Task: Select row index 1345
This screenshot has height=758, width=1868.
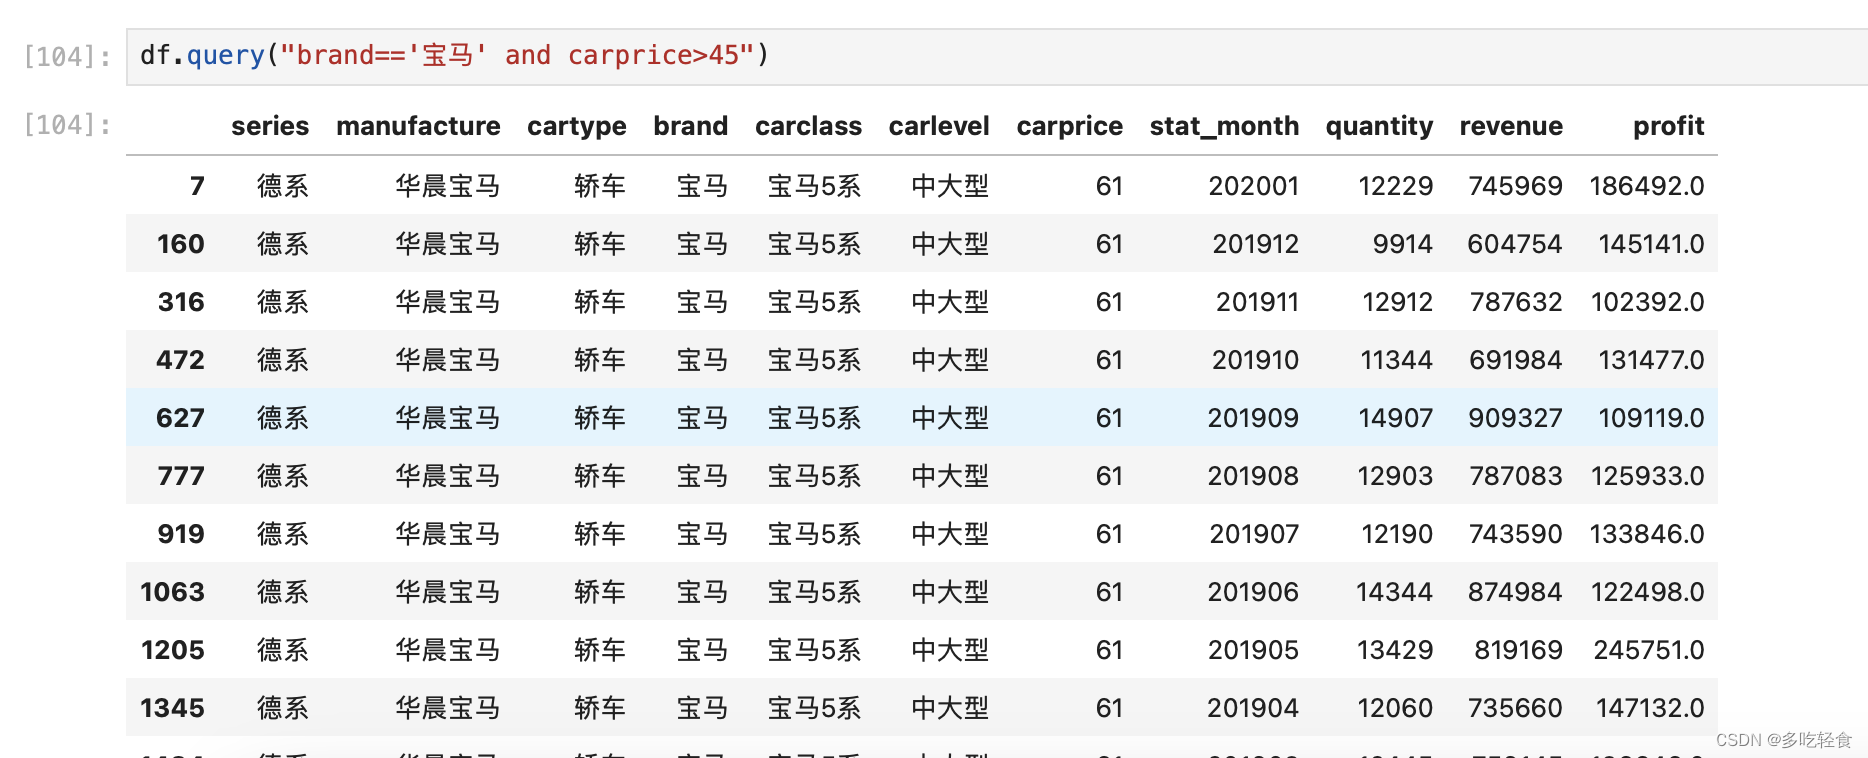Action: coord(173,708)
